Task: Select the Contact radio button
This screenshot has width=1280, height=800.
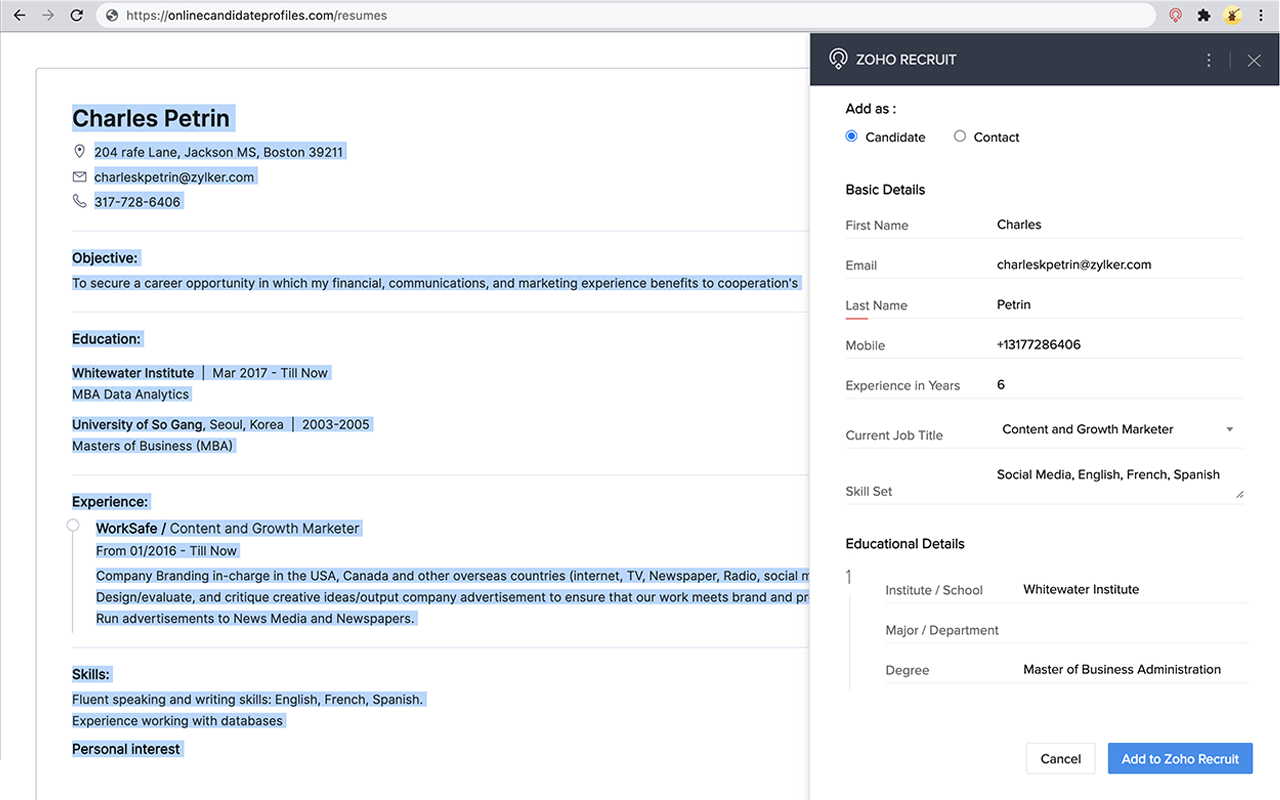Action: pyautogui.click(x=959, y=136)
